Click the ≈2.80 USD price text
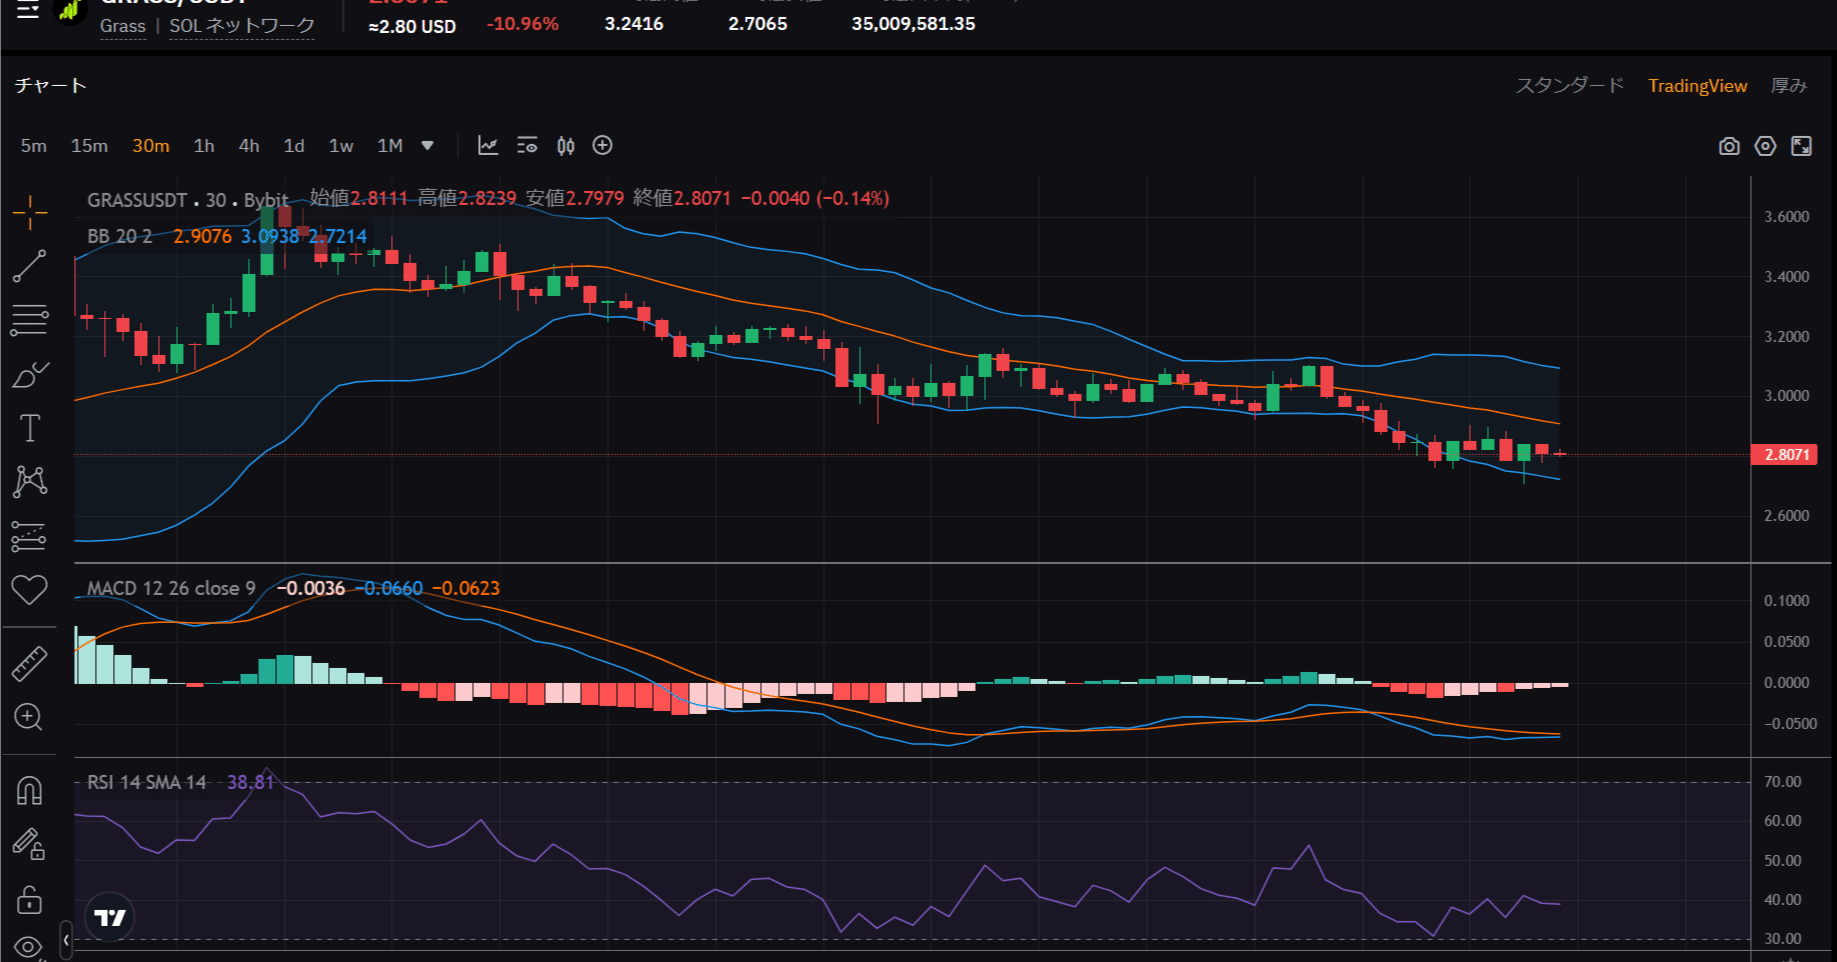 click(412, 27)
